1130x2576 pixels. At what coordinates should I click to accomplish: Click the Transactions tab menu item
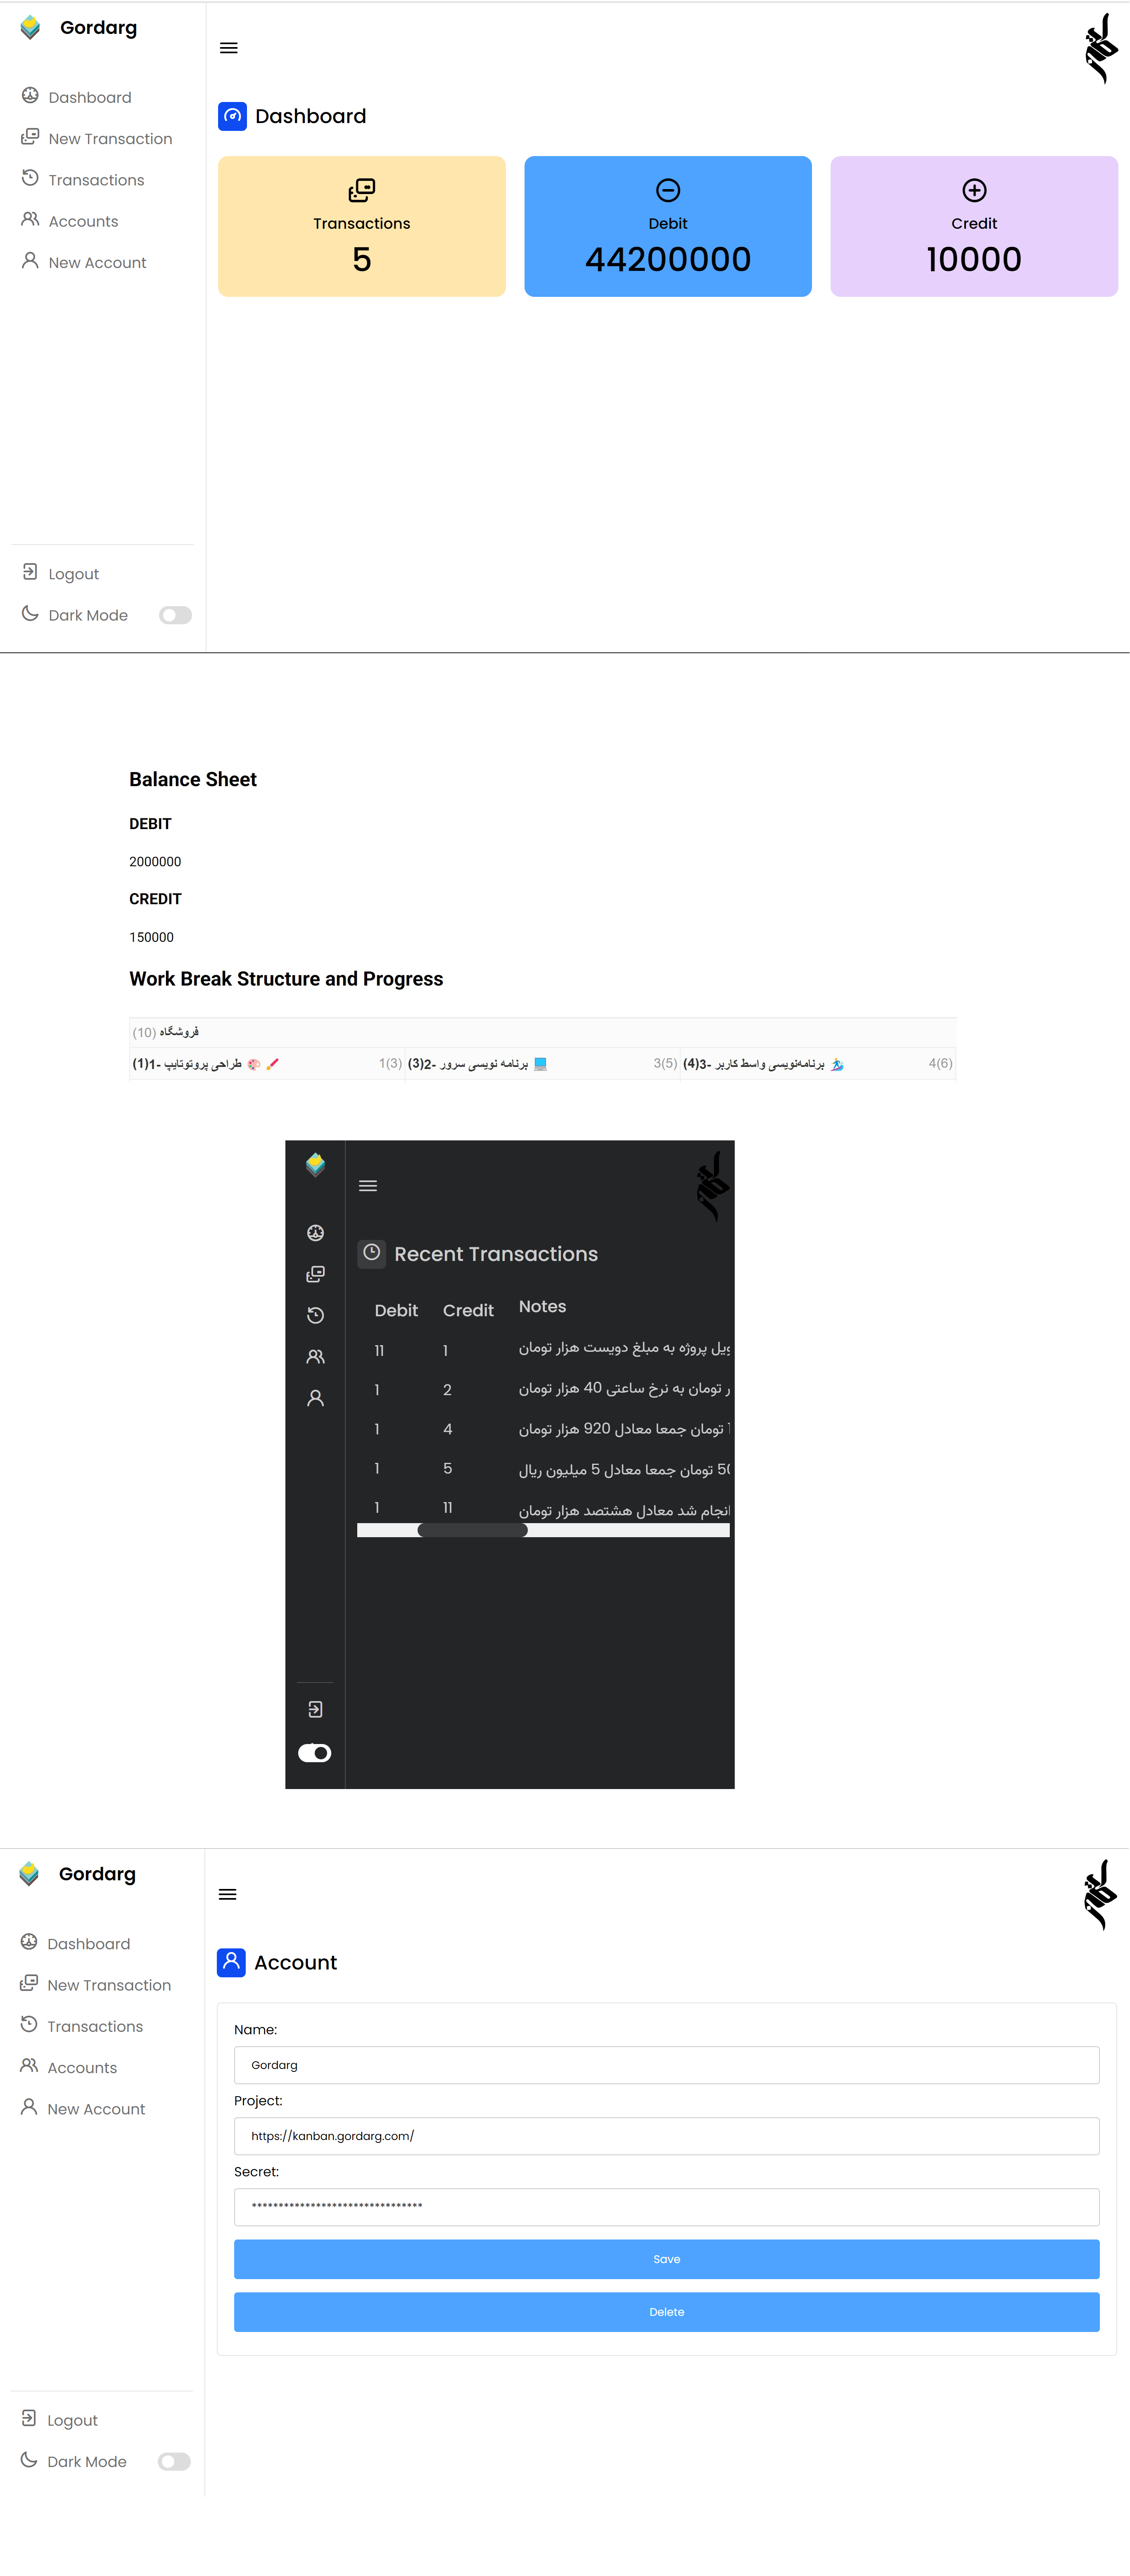(94, 179)
